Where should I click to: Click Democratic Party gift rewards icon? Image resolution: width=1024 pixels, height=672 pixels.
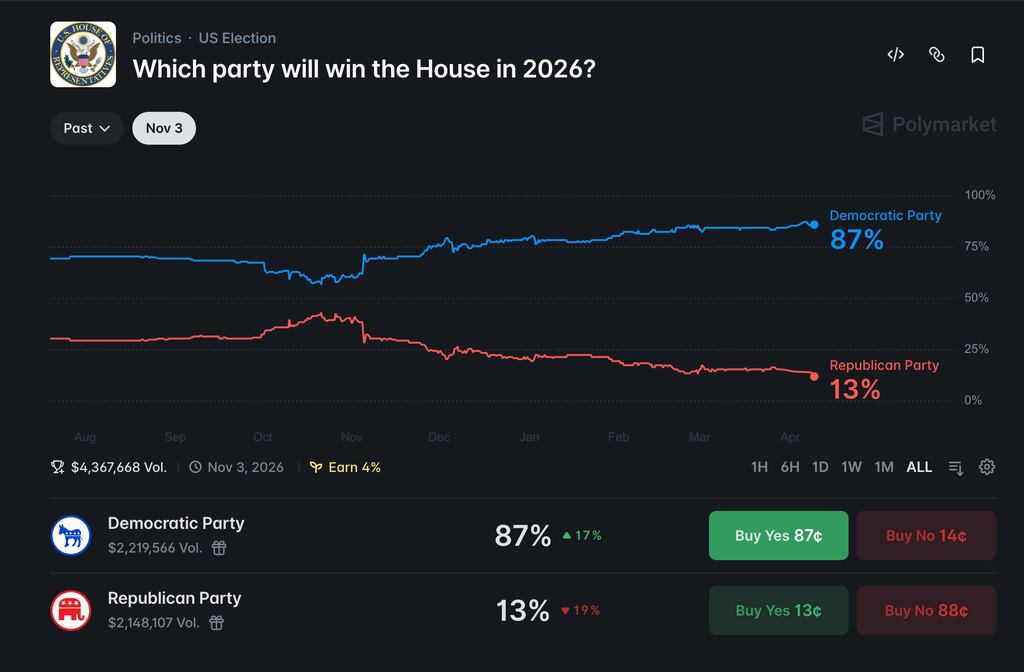click(x=219, y=548)
